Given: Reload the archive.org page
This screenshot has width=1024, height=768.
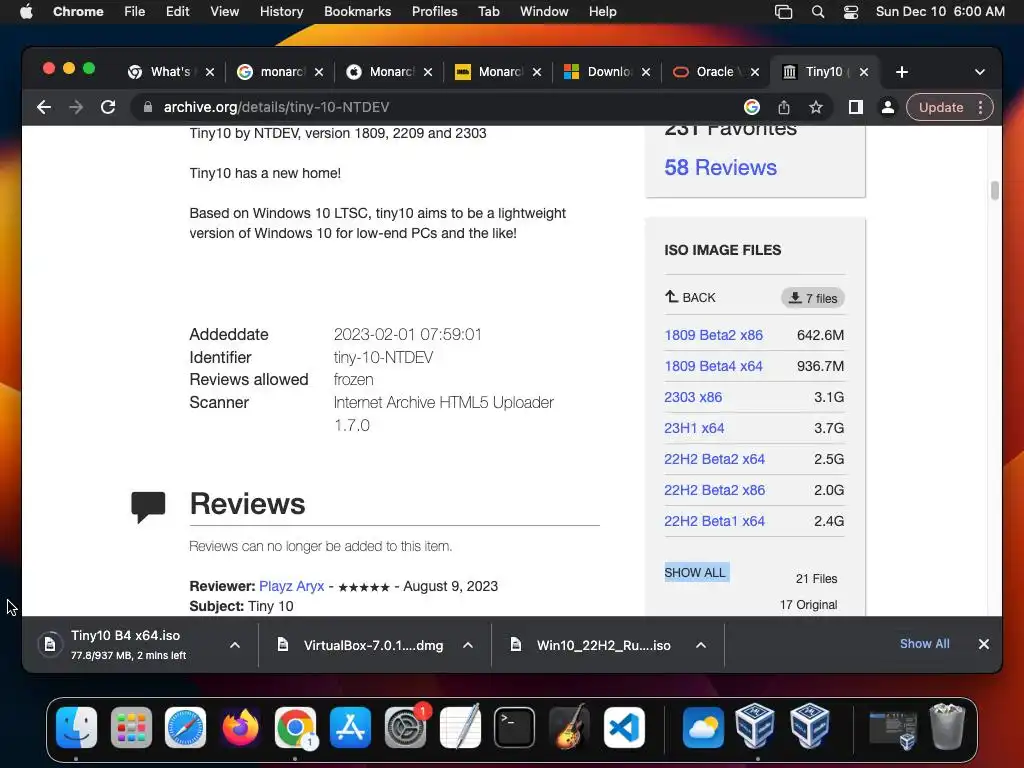Looking at the screenshot, I should coord(108,107).
